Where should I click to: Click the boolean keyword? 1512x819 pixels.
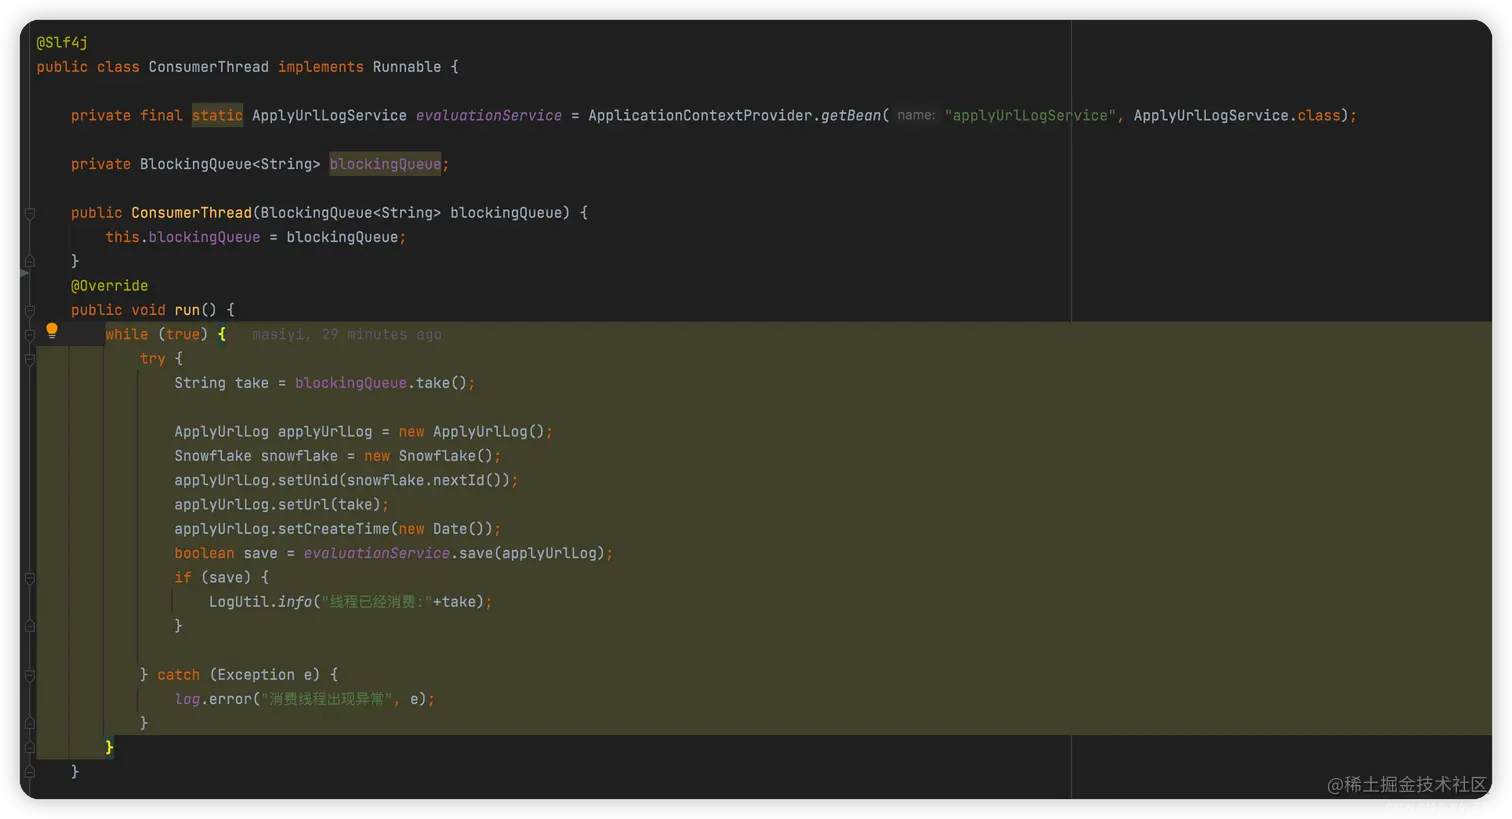tap(204, 553)
